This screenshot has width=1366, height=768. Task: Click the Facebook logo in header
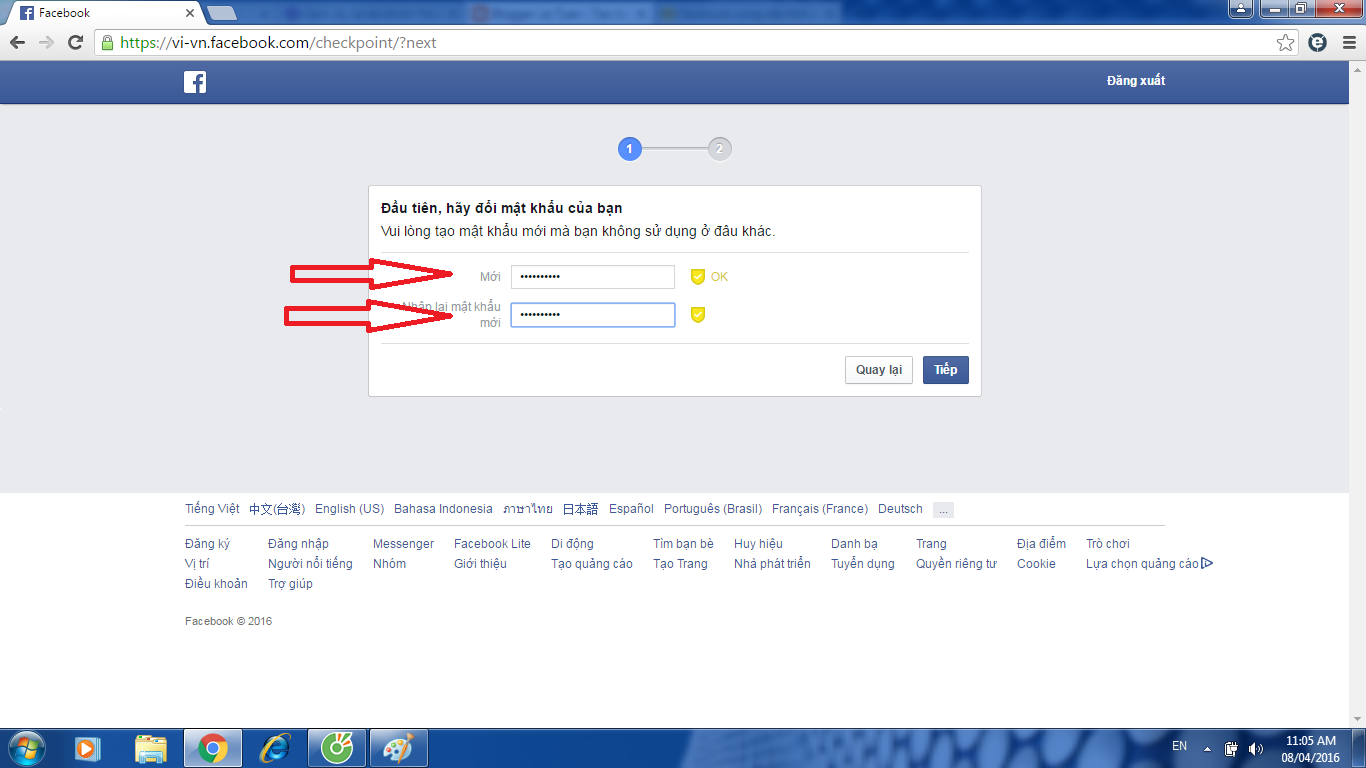coord(195,82)
